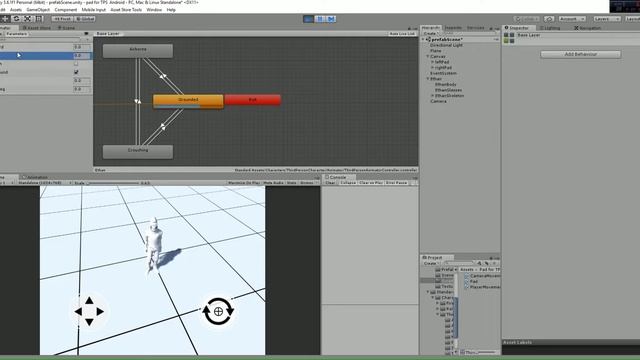Screen dimensions: 640x360
Task: Select the Move tool in toolbar
Action: [5, 19]
